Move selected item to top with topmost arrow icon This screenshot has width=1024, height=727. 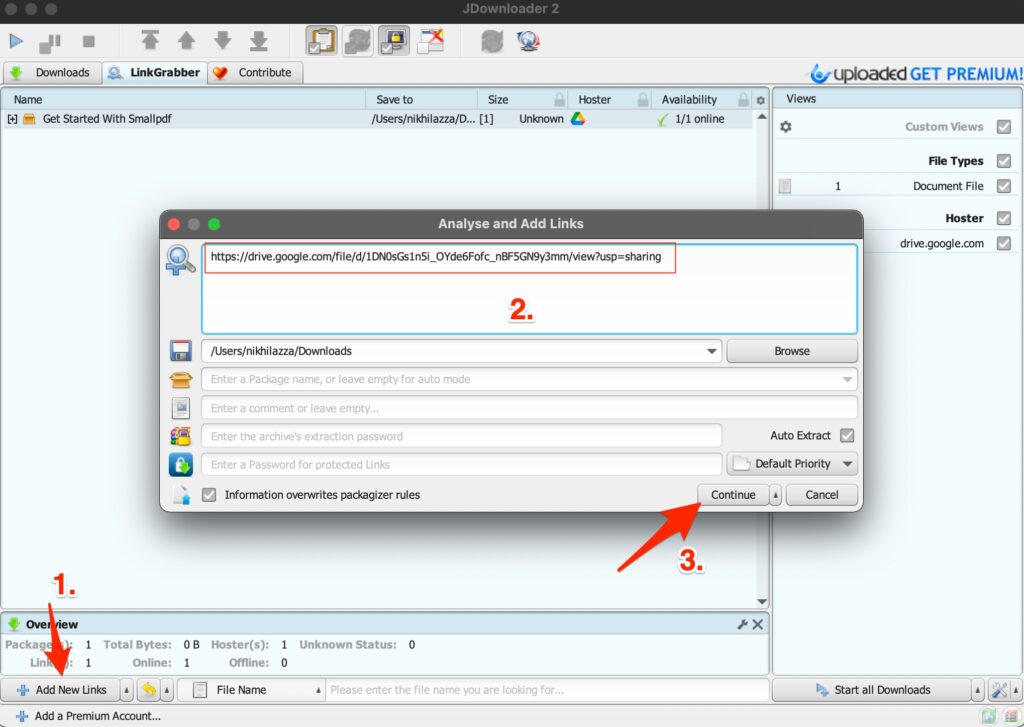(150, 41)
